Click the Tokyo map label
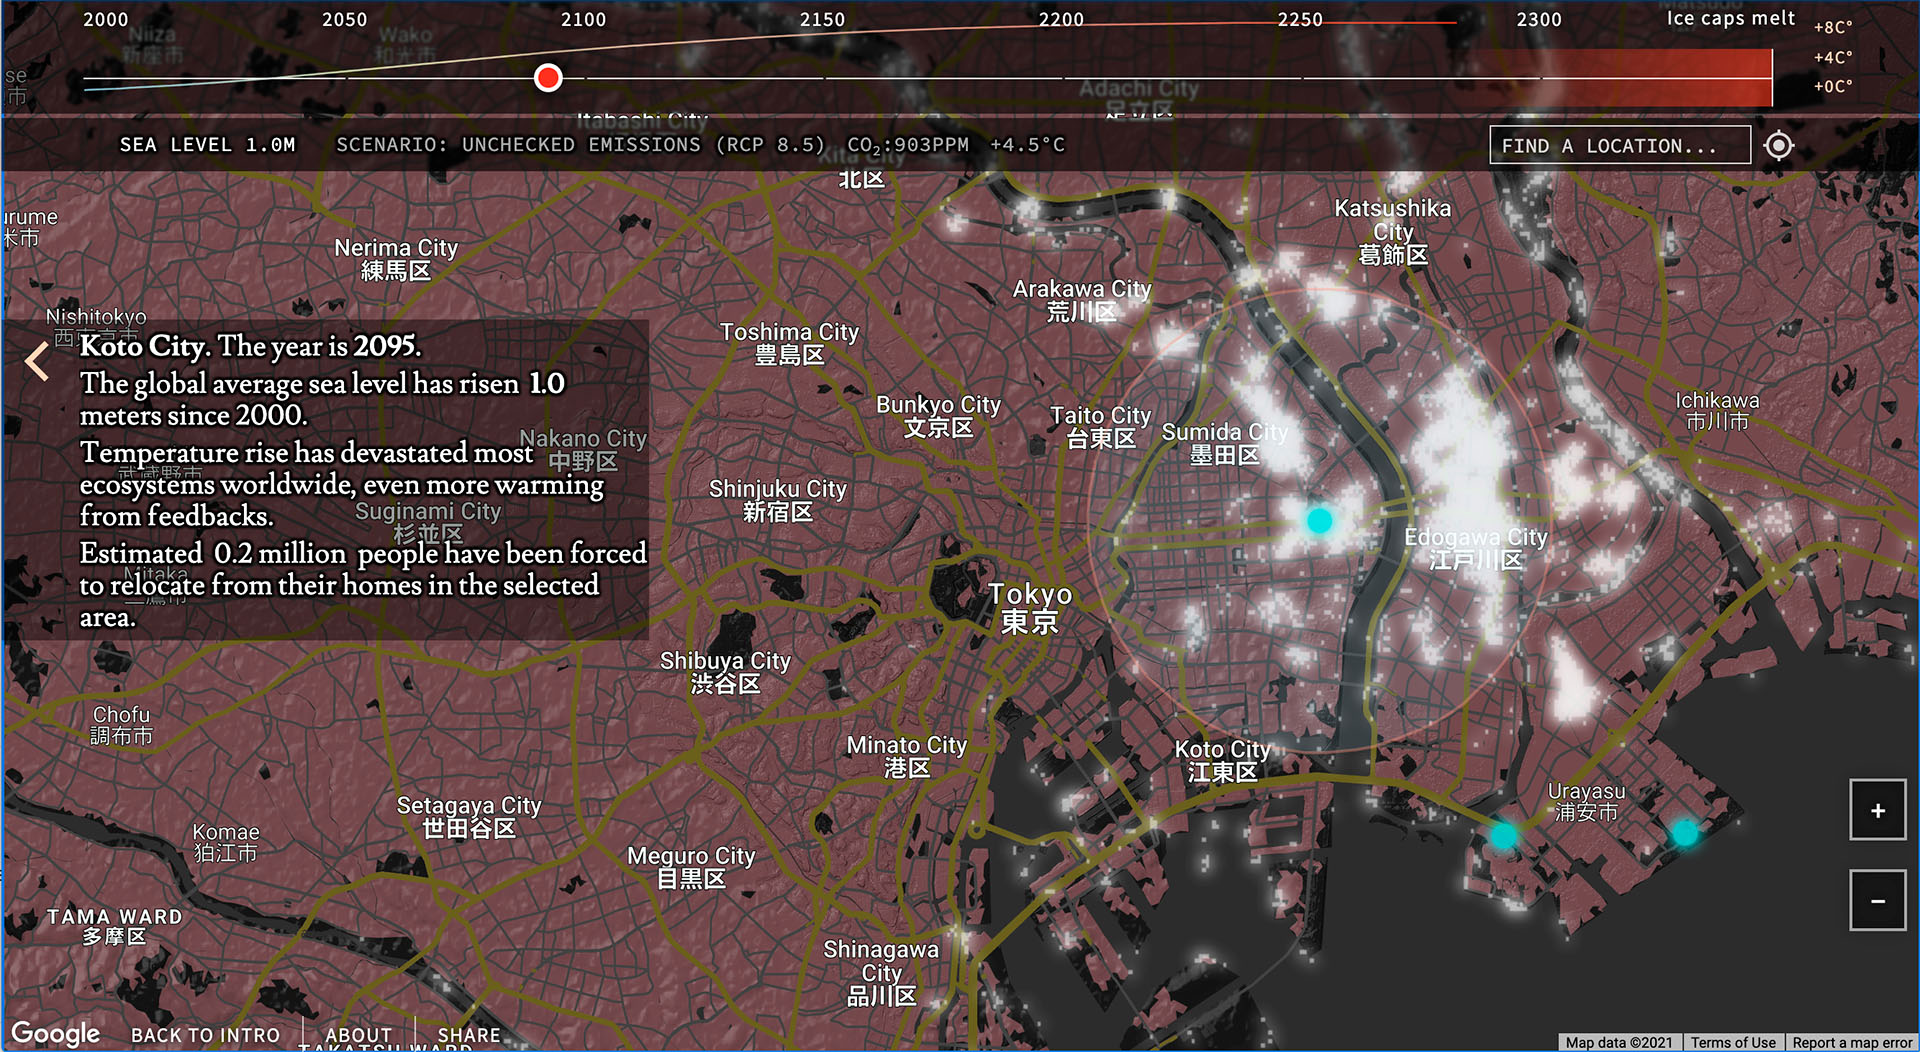The height and width of the screenshot is (1052, 1920). [1030, 608]
